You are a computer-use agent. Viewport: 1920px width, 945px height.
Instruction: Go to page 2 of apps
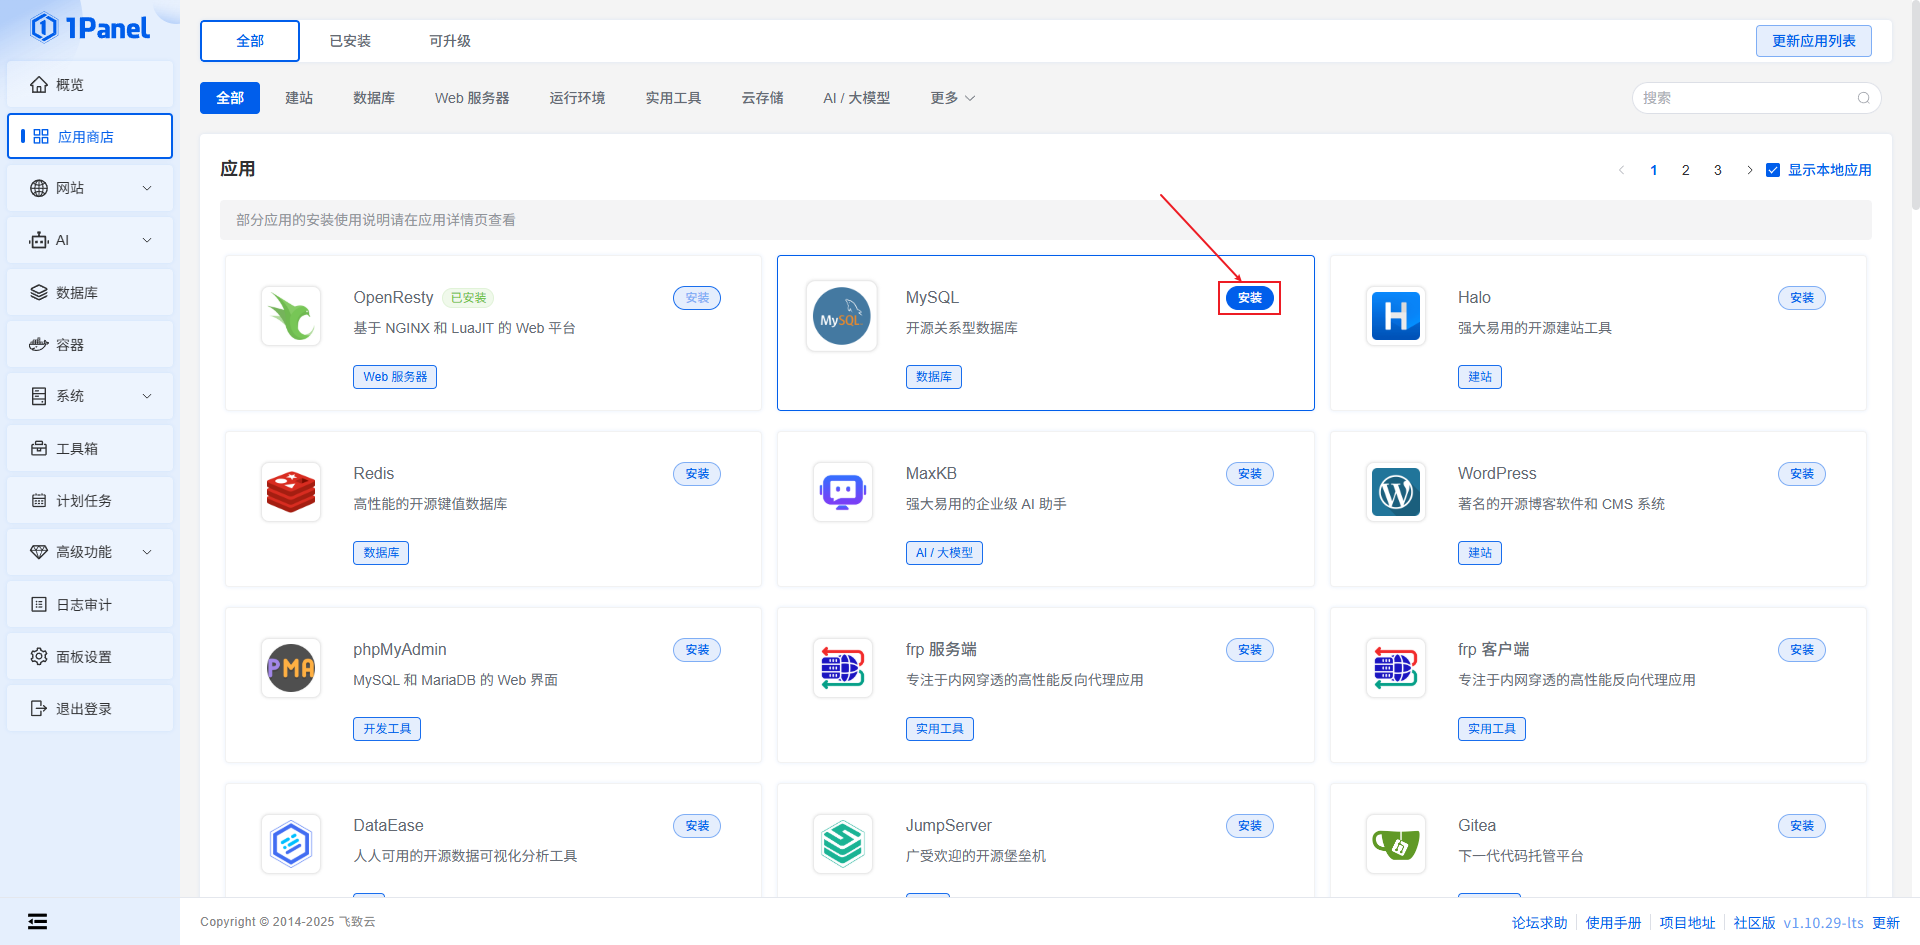coord(1686,170)
